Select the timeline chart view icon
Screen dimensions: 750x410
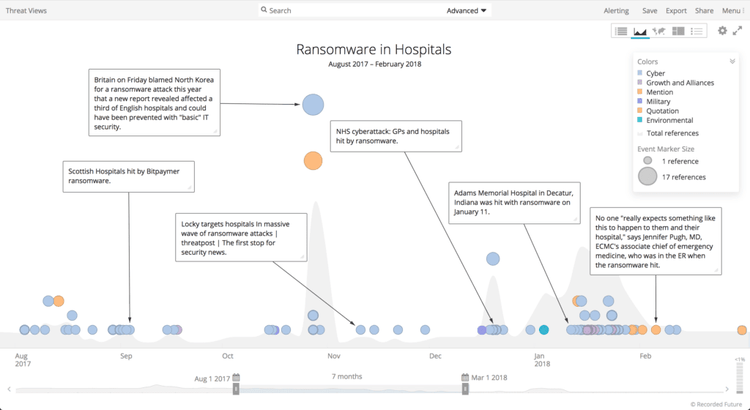tap(640, 31)
